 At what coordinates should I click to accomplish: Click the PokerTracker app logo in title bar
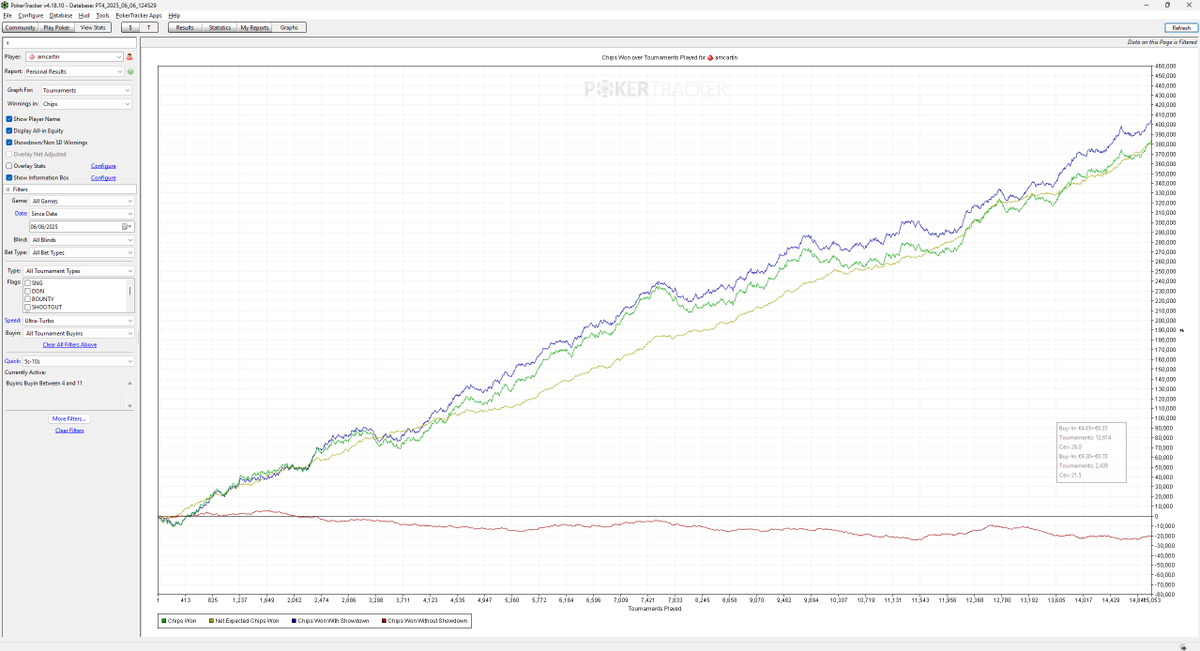[6, 5]
